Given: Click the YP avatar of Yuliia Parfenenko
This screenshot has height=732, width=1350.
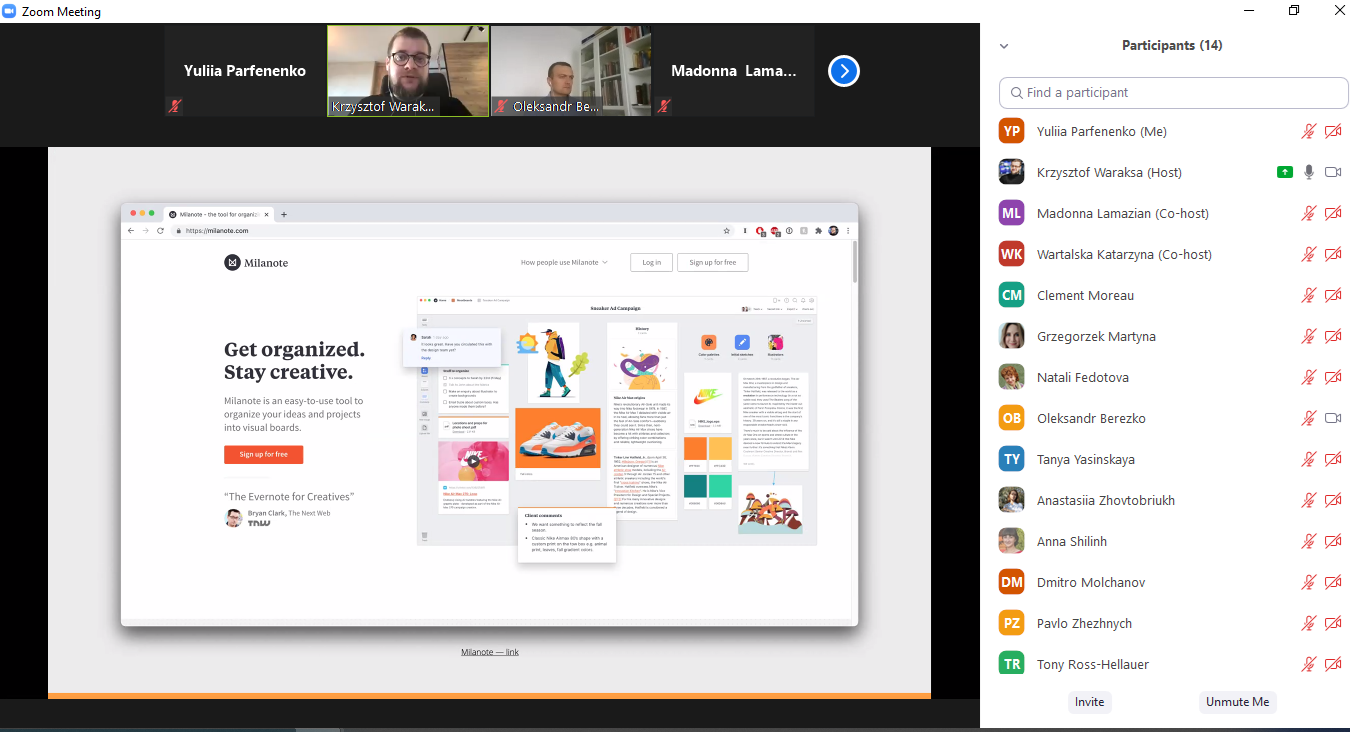Looking at the screenshot, I should click(1012, 131).
